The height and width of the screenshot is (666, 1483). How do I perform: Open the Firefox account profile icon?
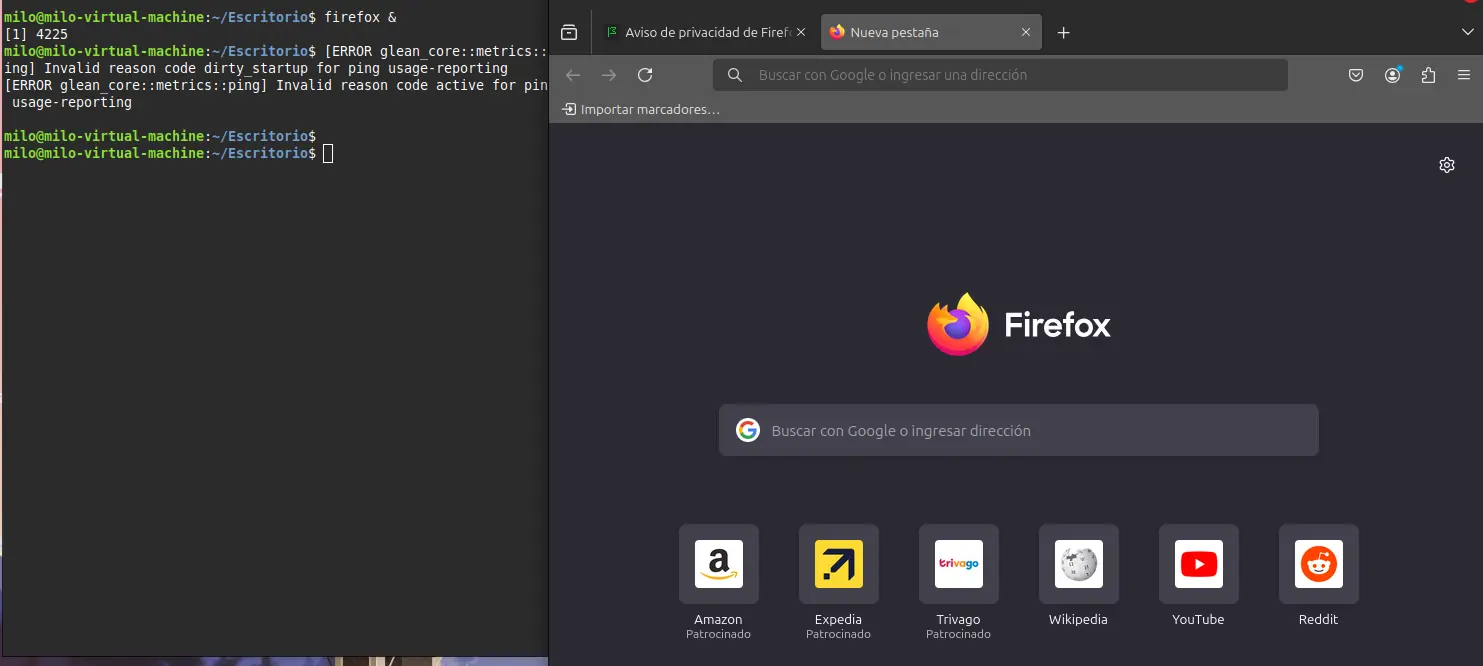(1392, 75)
